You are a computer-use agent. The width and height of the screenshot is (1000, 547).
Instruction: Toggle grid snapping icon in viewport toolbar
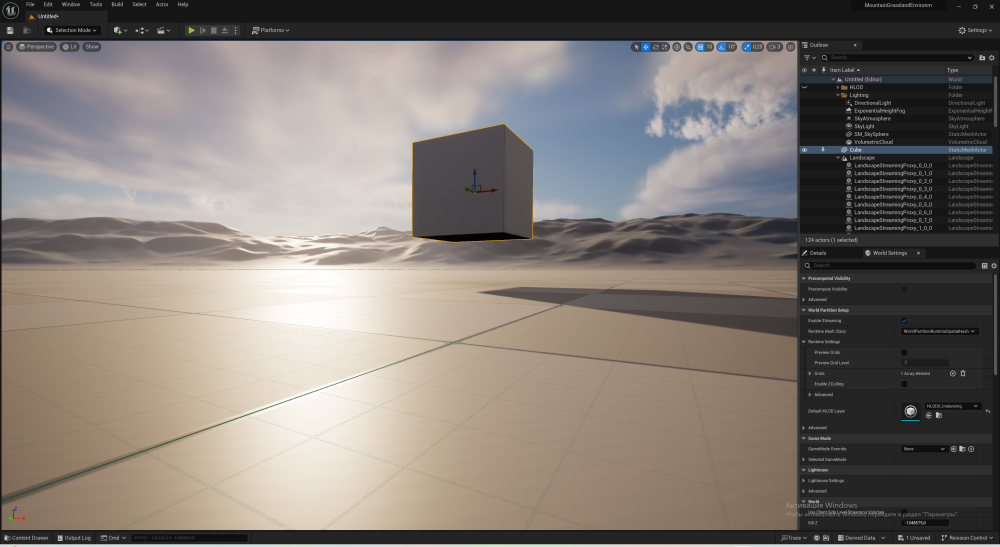tap(700, 47)
